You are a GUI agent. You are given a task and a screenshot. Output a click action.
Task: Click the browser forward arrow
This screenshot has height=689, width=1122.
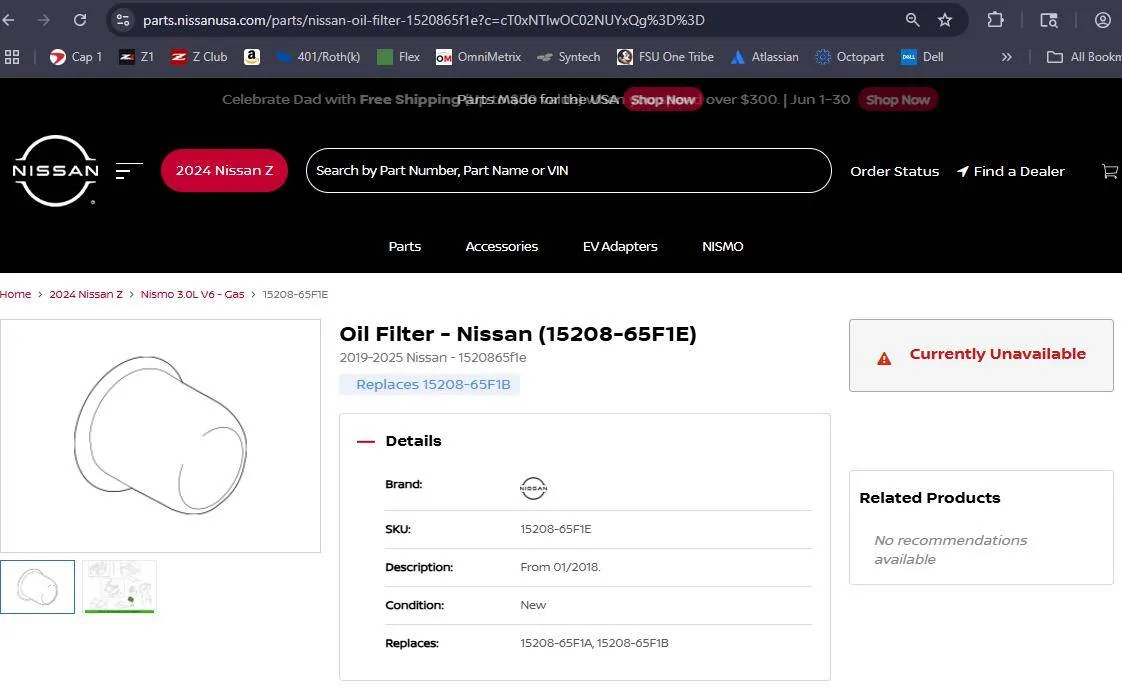pyautogui.click(x=44, y=20)
